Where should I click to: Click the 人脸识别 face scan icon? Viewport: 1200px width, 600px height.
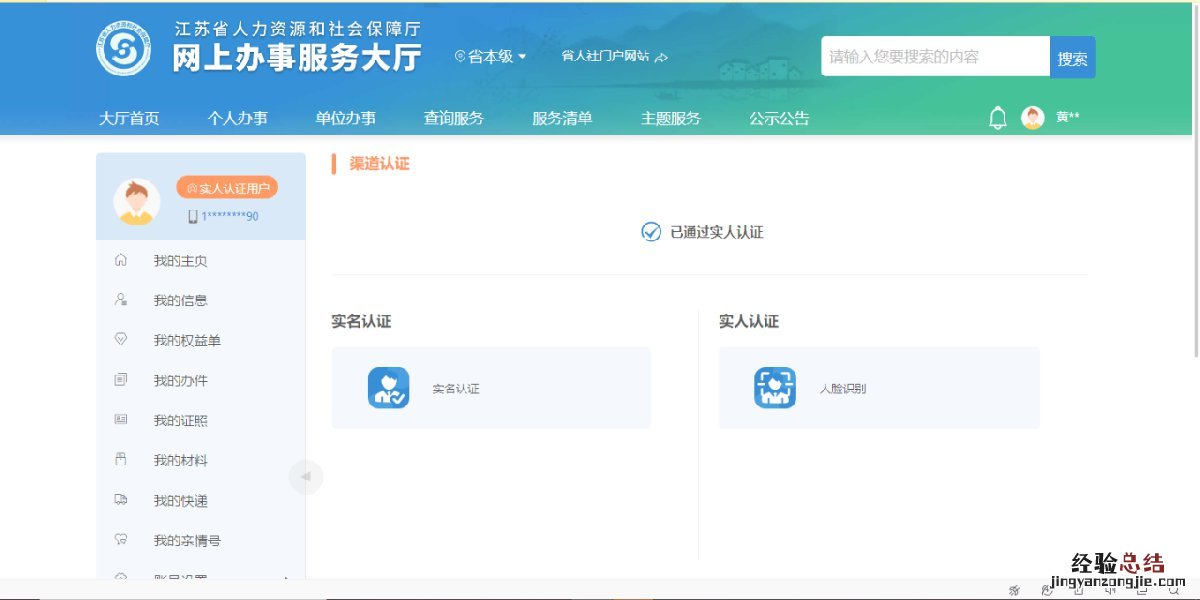(774, 388)
